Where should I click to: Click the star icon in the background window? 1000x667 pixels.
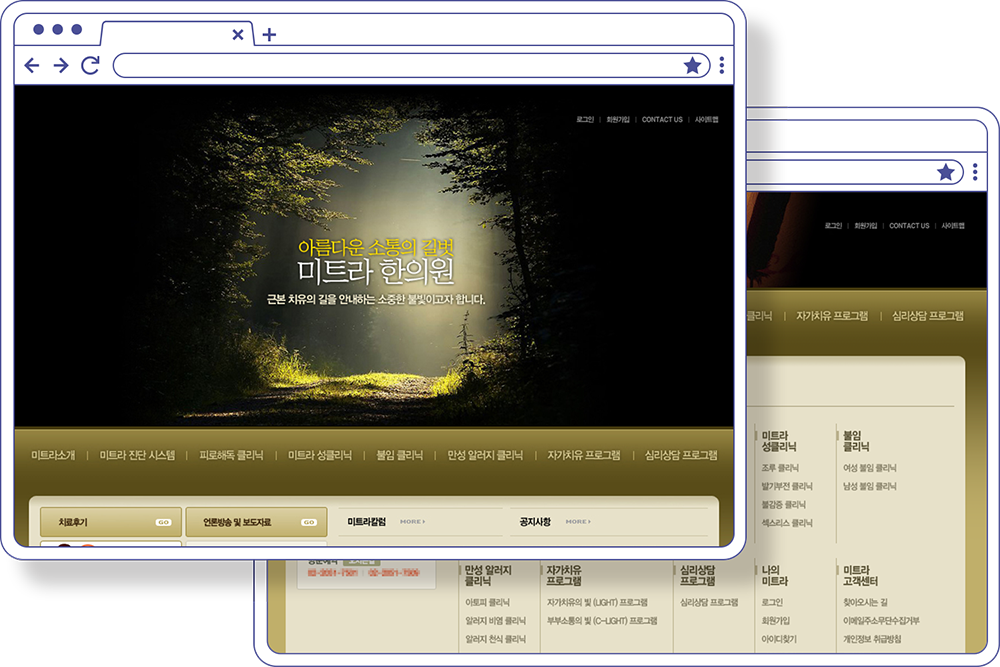click(x=944, y=171)
